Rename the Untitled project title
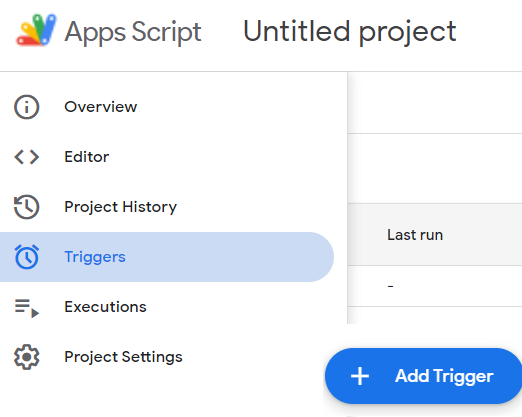 (x=350, y=31)
